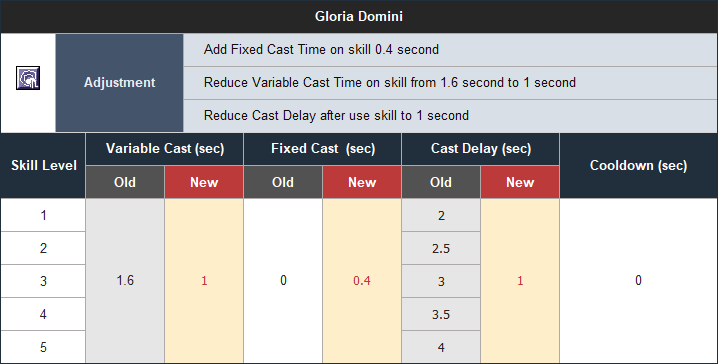Click the Adjustment label cell
718x364 pixels.
pyautogui.click(x=120, y=82)
